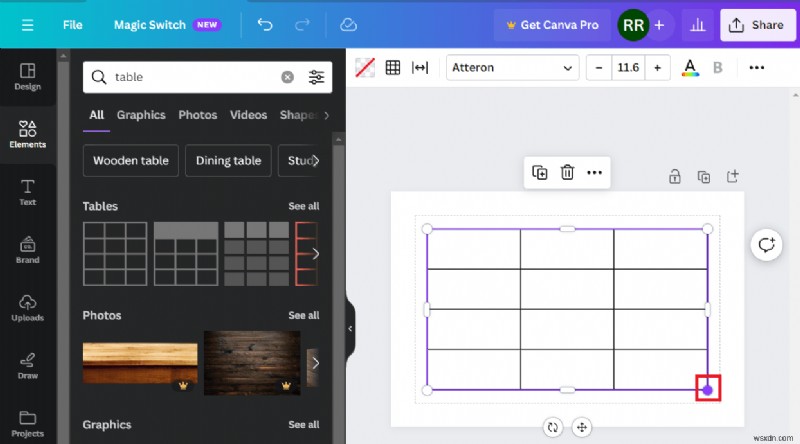
Task: Toggle Bold formatting
Action: tap(717, 67)
